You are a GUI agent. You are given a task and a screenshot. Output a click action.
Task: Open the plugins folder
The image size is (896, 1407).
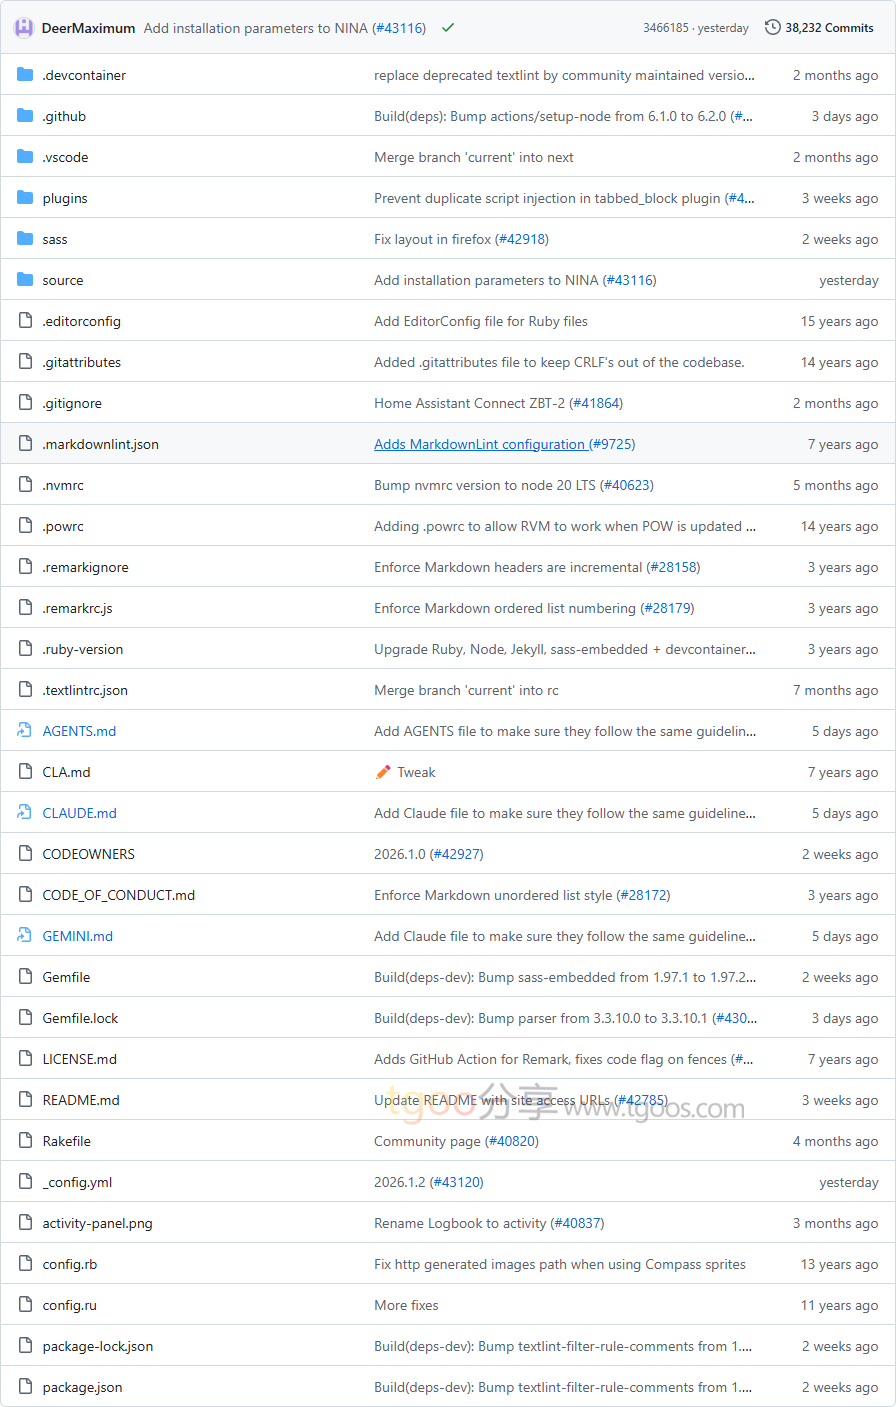65,198
